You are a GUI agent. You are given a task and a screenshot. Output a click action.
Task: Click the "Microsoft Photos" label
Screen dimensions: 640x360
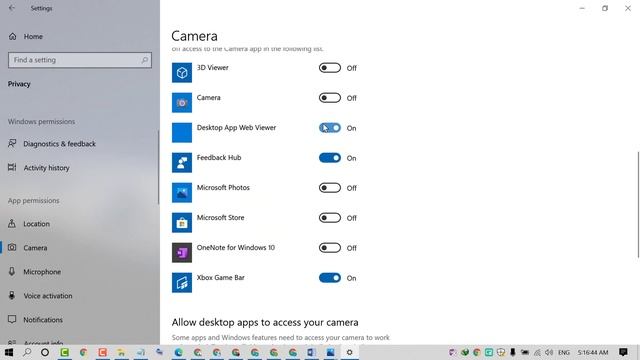point(223,187)
